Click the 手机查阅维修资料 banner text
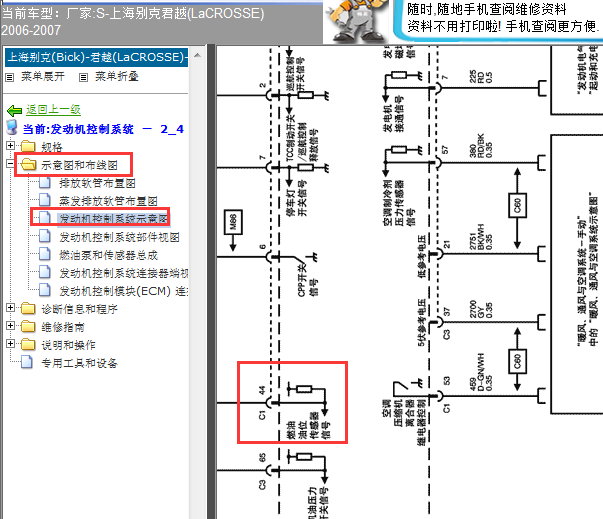 pyautogui.click(x=503, y=18)
